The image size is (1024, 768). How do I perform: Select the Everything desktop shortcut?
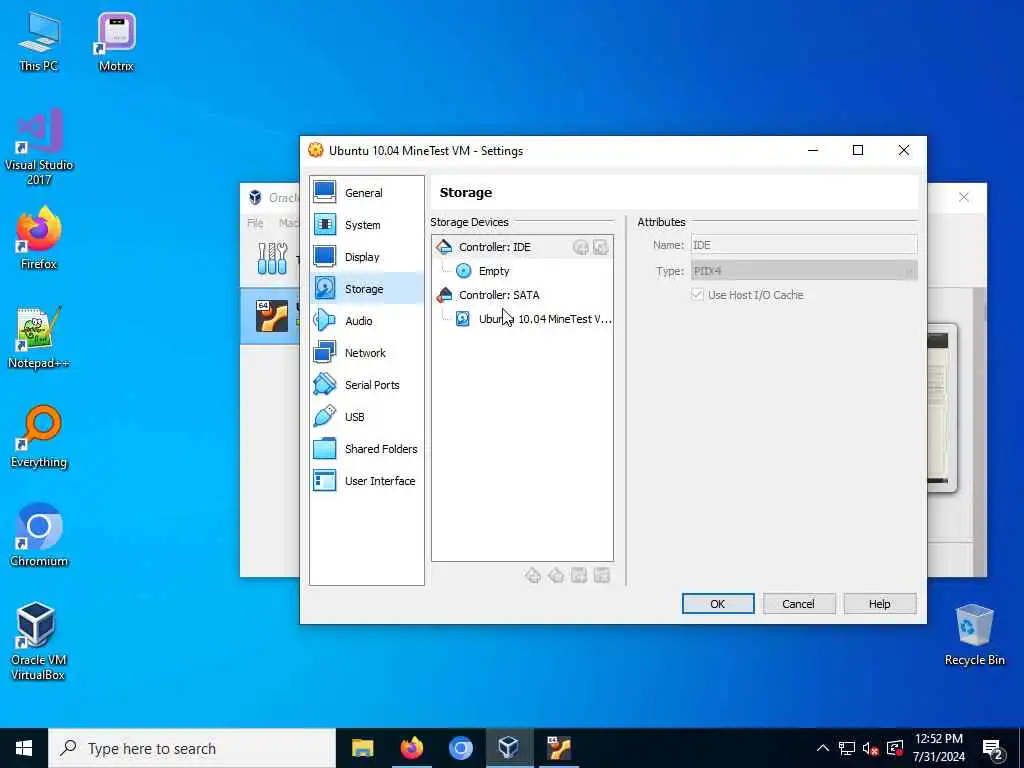pos(39,437)
